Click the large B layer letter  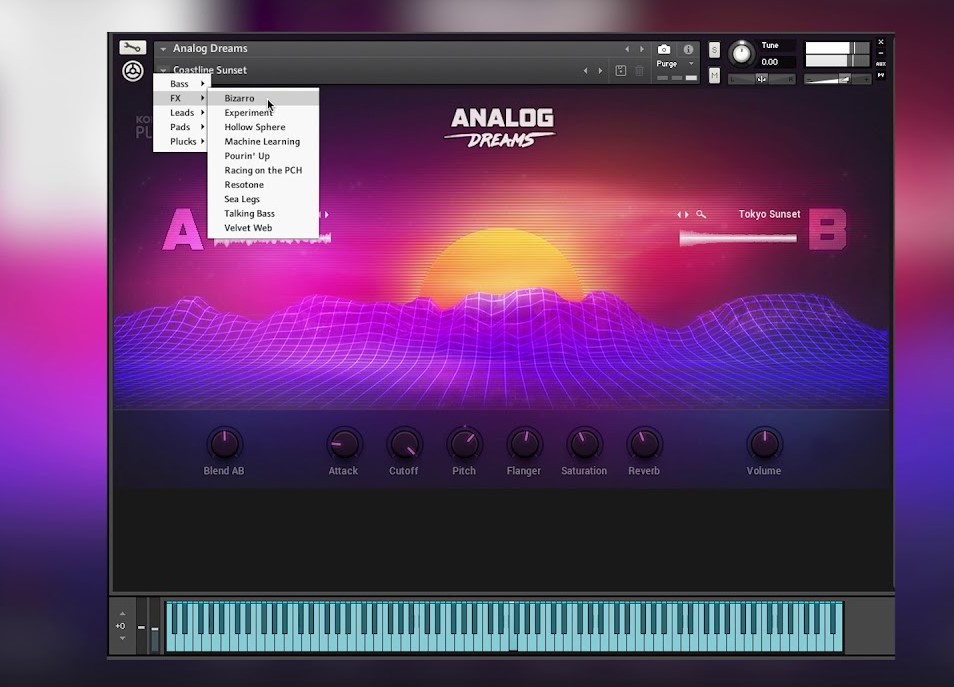point(827,229)
